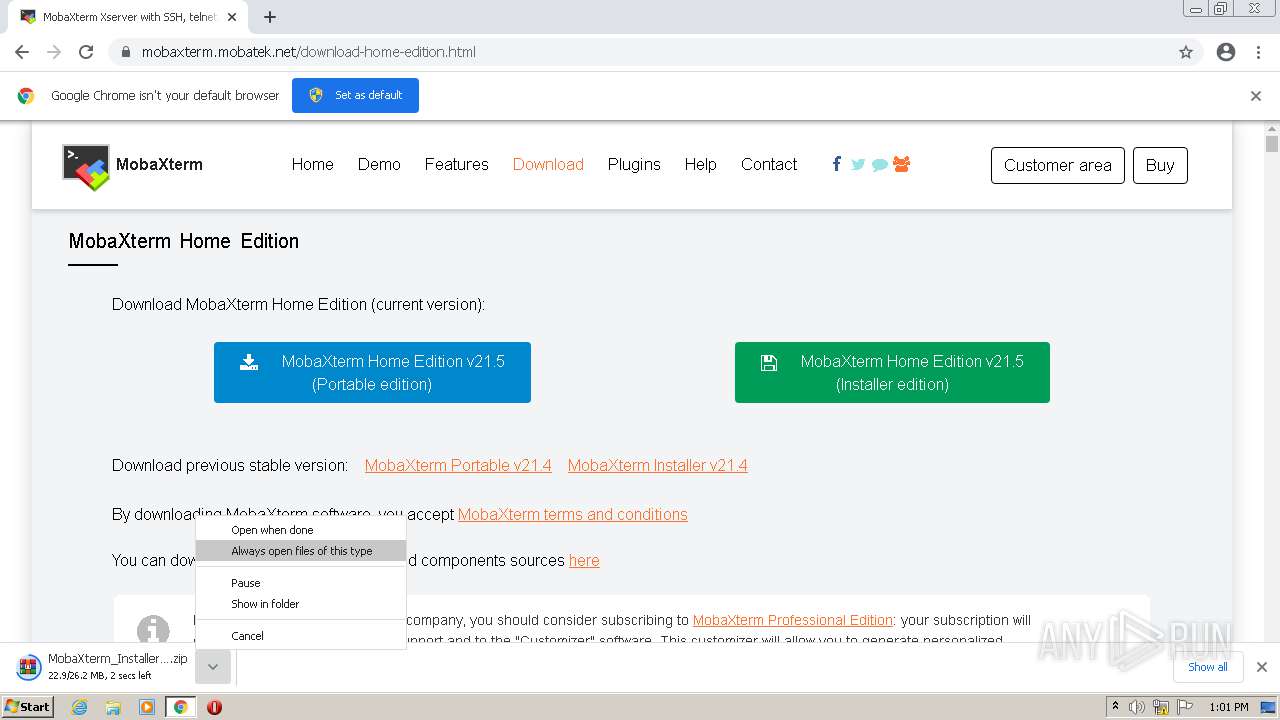
Task: Open MobaXterm Twitter icon
Action: click(858, 164)
